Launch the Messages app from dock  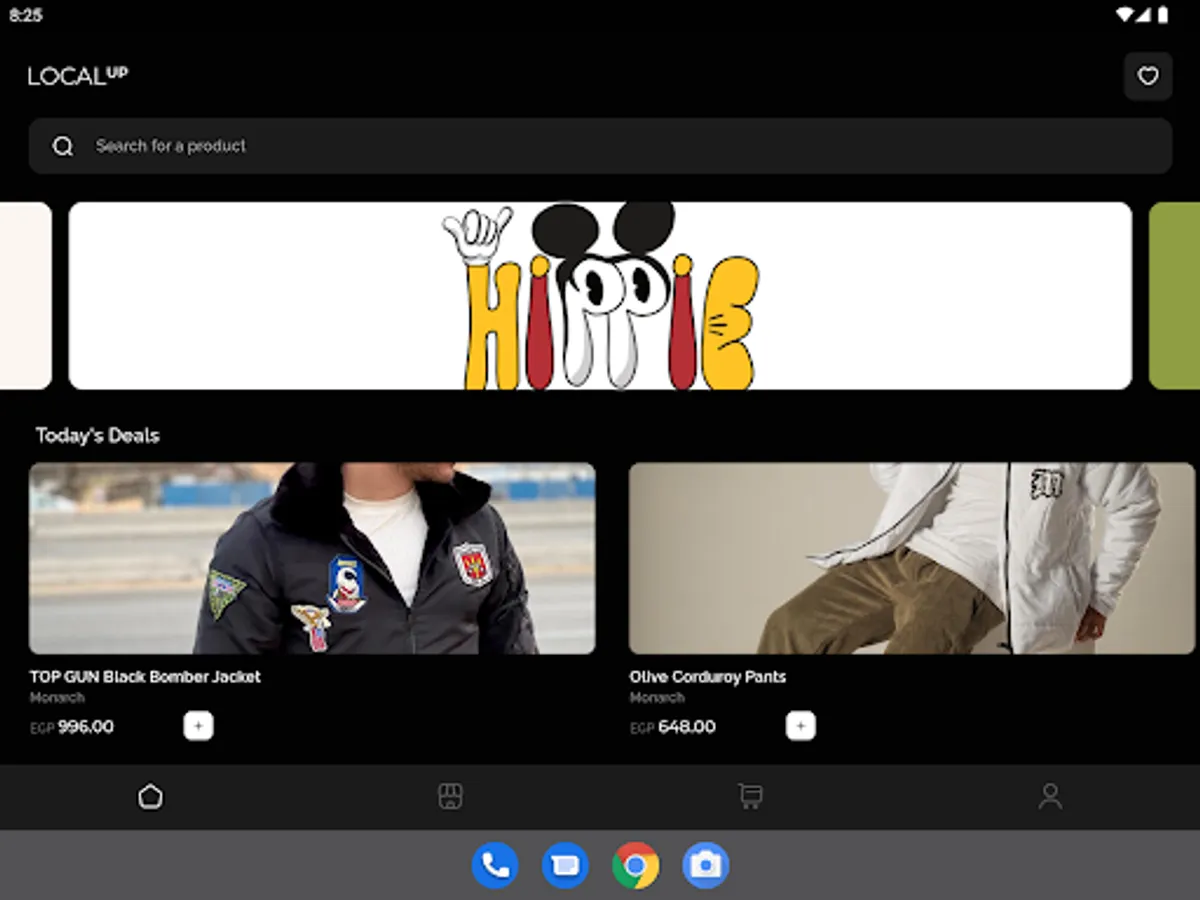565,865
